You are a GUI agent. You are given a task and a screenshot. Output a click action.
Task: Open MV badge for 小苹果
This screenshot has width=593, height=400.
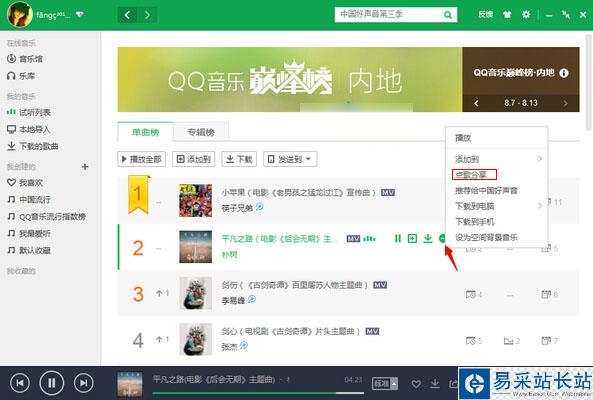(x=388, y=193)
